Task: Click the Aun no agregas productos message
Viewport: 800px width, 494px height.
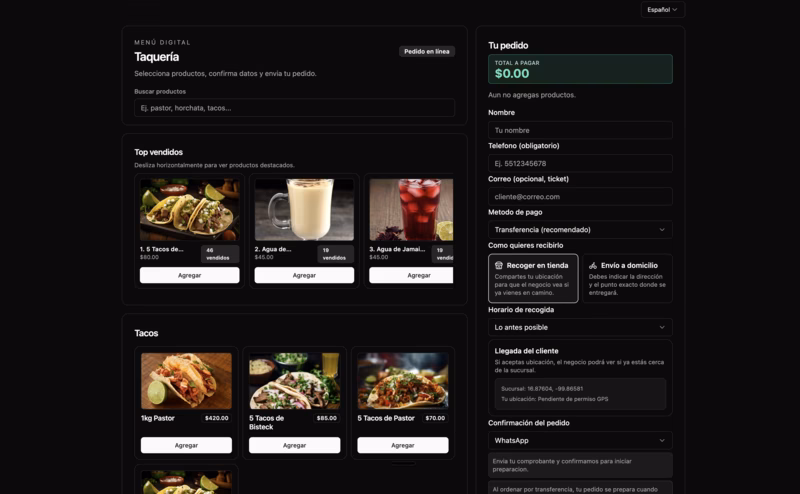Action: [532, 95]
